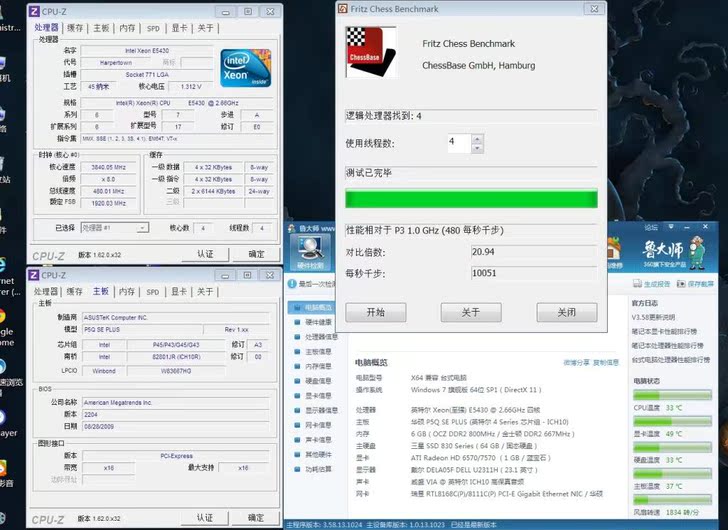Switch to 处理器 tab in lower CPU-Z

click(46, 291)
